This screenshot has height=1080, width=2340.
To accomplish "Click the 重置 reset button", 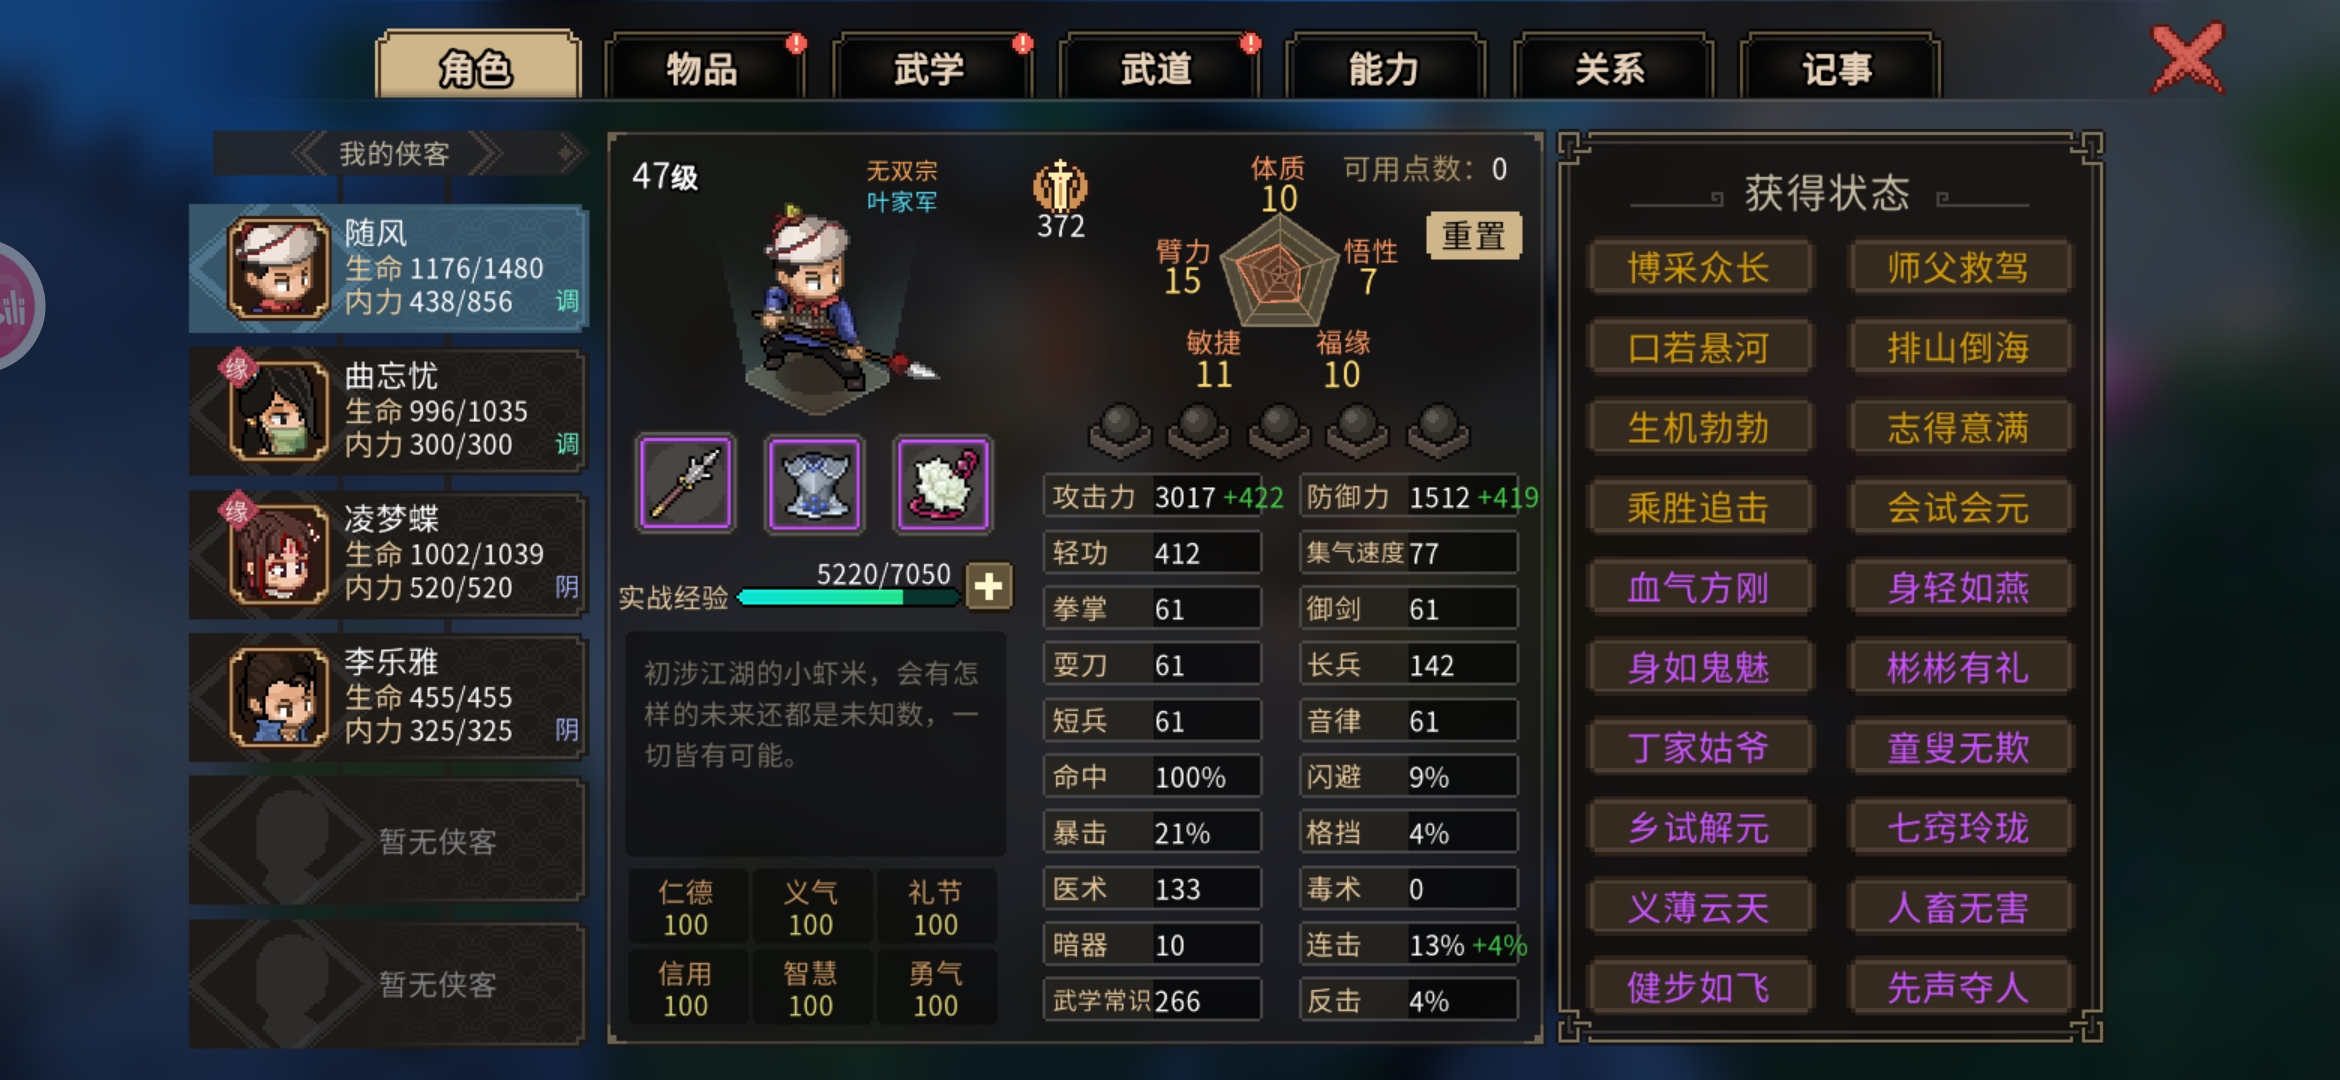I will (x=1473, y=236).
